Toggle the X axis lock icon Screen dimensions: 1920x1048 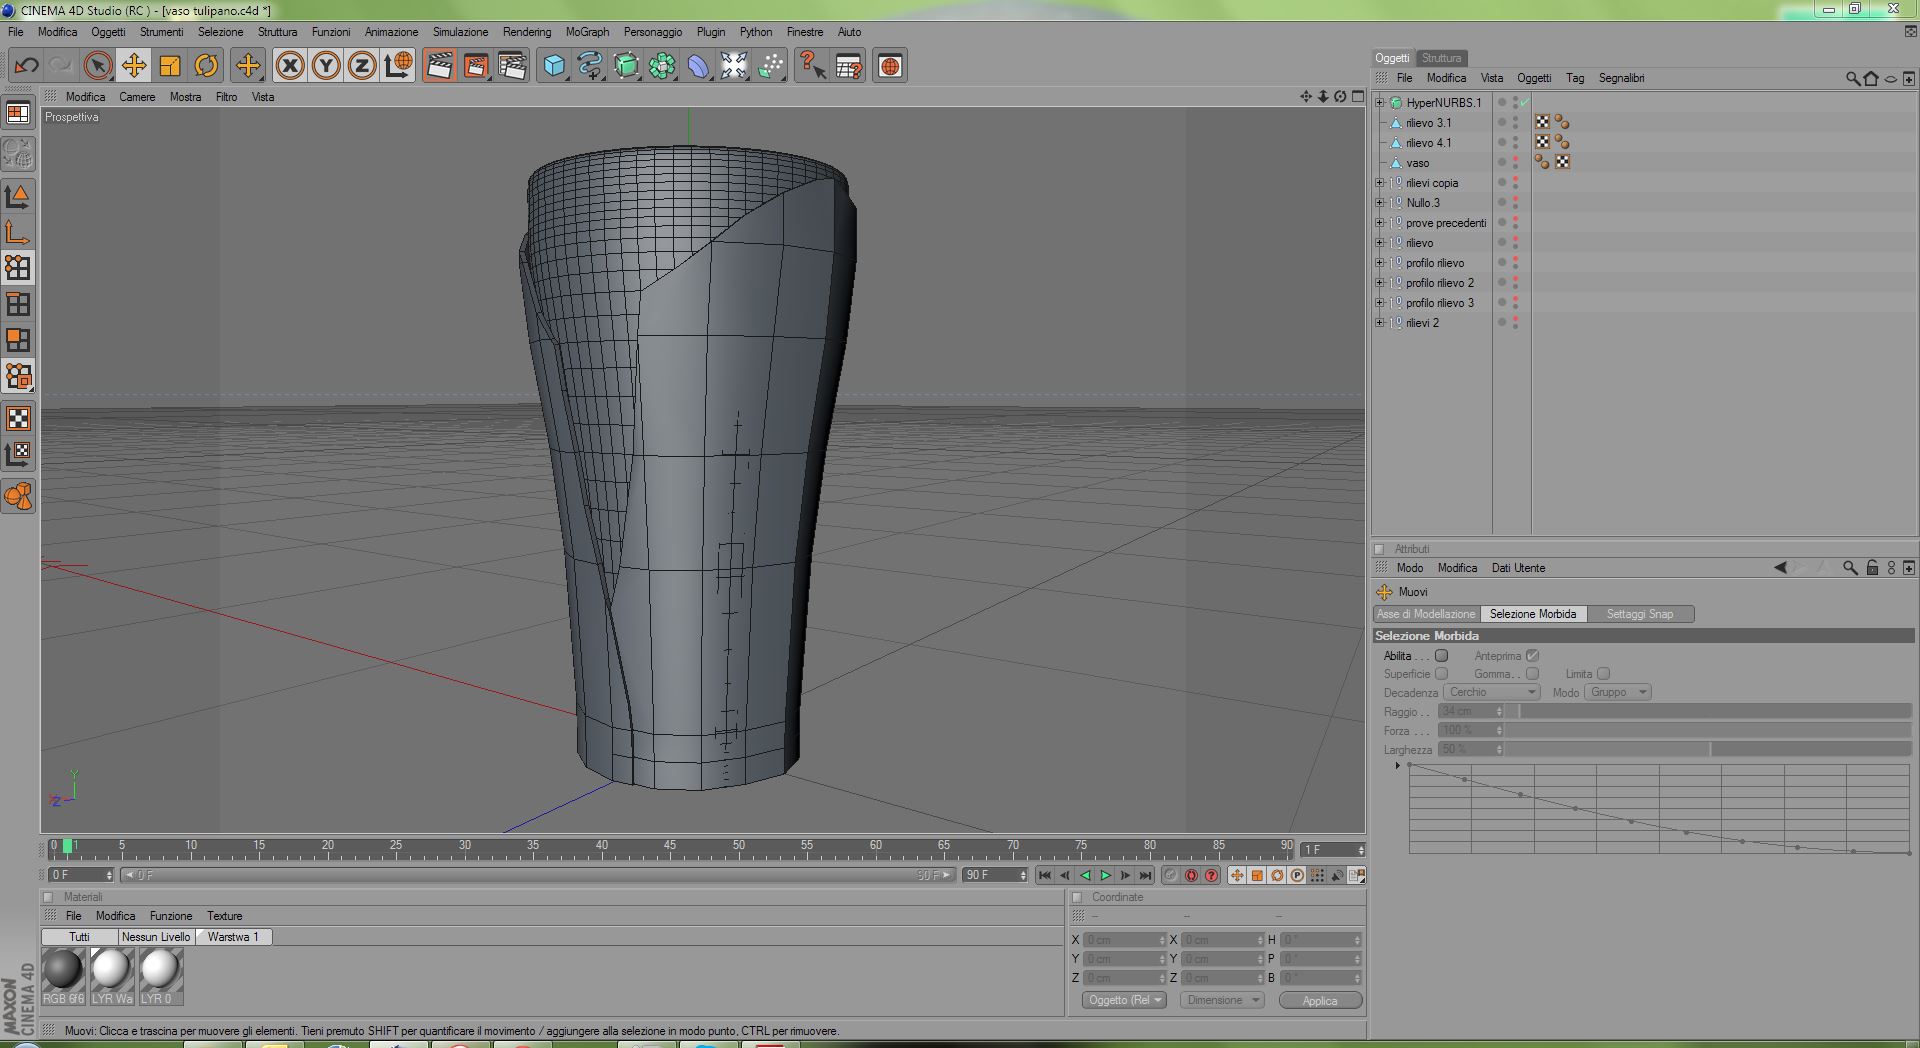click(290, 66)
